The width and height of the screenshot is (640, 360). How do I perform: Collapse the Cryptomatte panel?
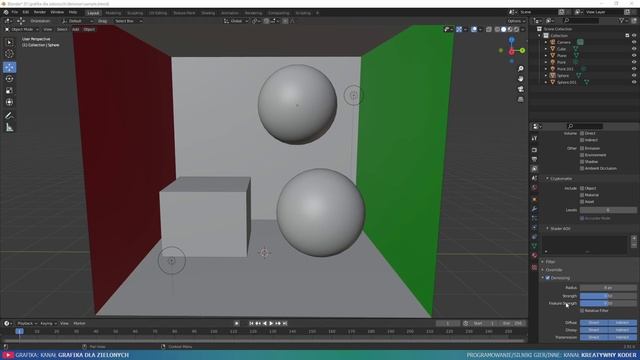coord(547,178)
